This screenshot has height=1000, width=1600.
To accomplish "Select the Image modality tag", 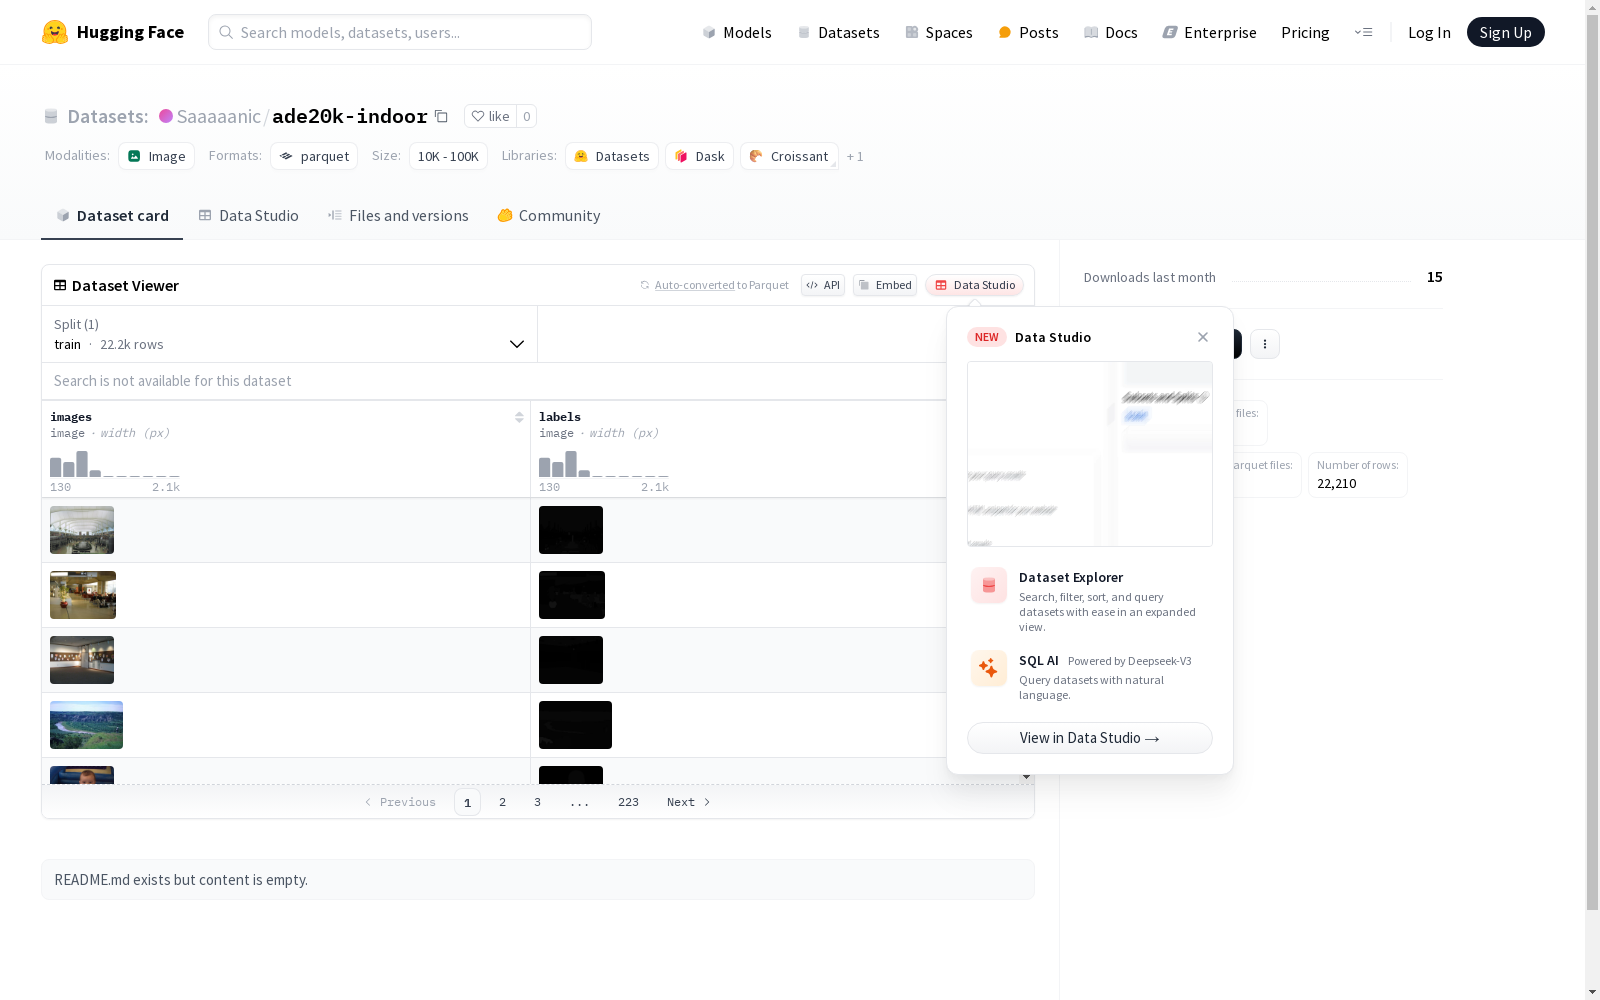I will tap(156, 156).
